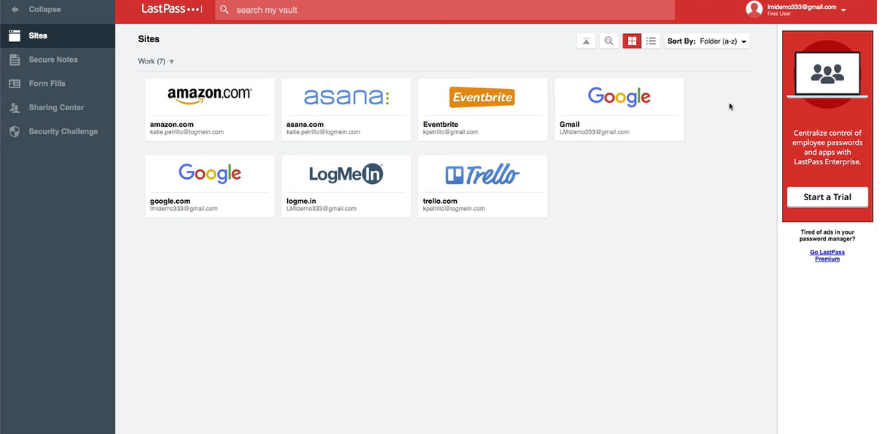This screenshot has height=434, width=885.
Task: Click kpetrillo@gmail.com under Eventbrite
Action: click(450, 132)
